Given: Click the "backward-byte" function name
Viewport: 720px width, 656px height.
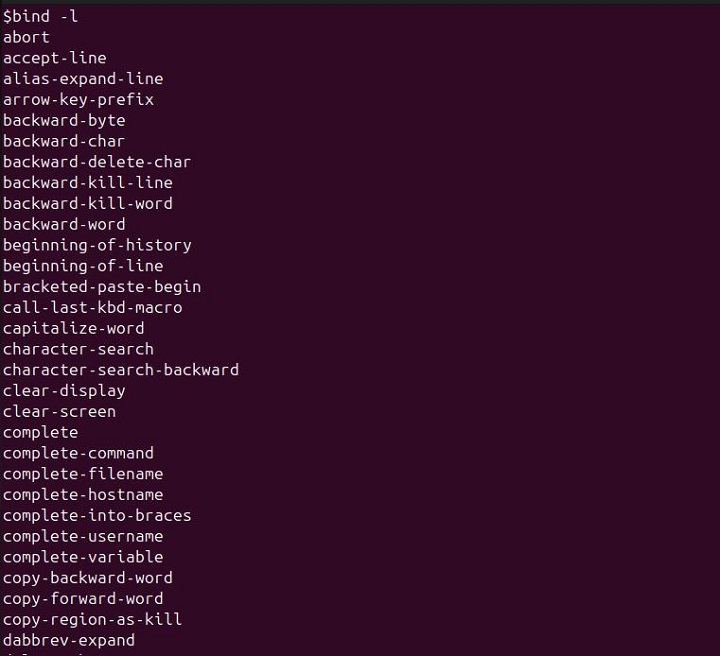Looking at the screenshot, I should 64,120.
